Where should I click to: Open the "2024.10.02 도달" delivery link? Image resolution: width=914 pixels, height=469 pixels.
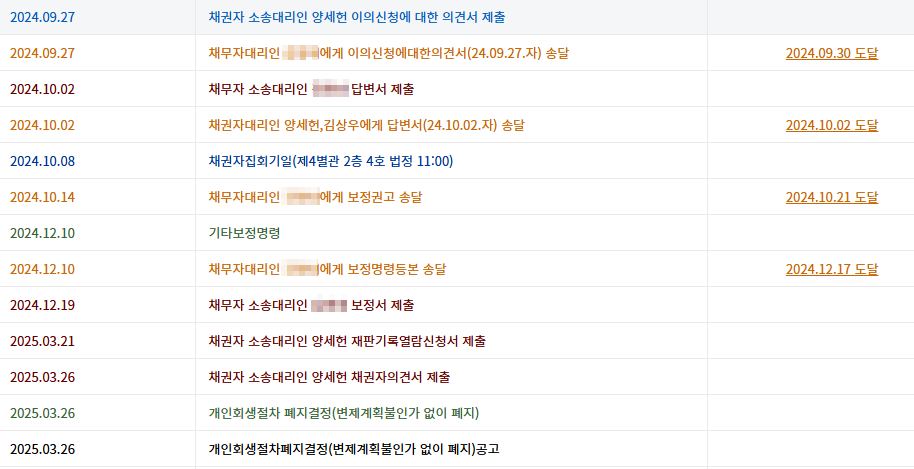(831, 125)
